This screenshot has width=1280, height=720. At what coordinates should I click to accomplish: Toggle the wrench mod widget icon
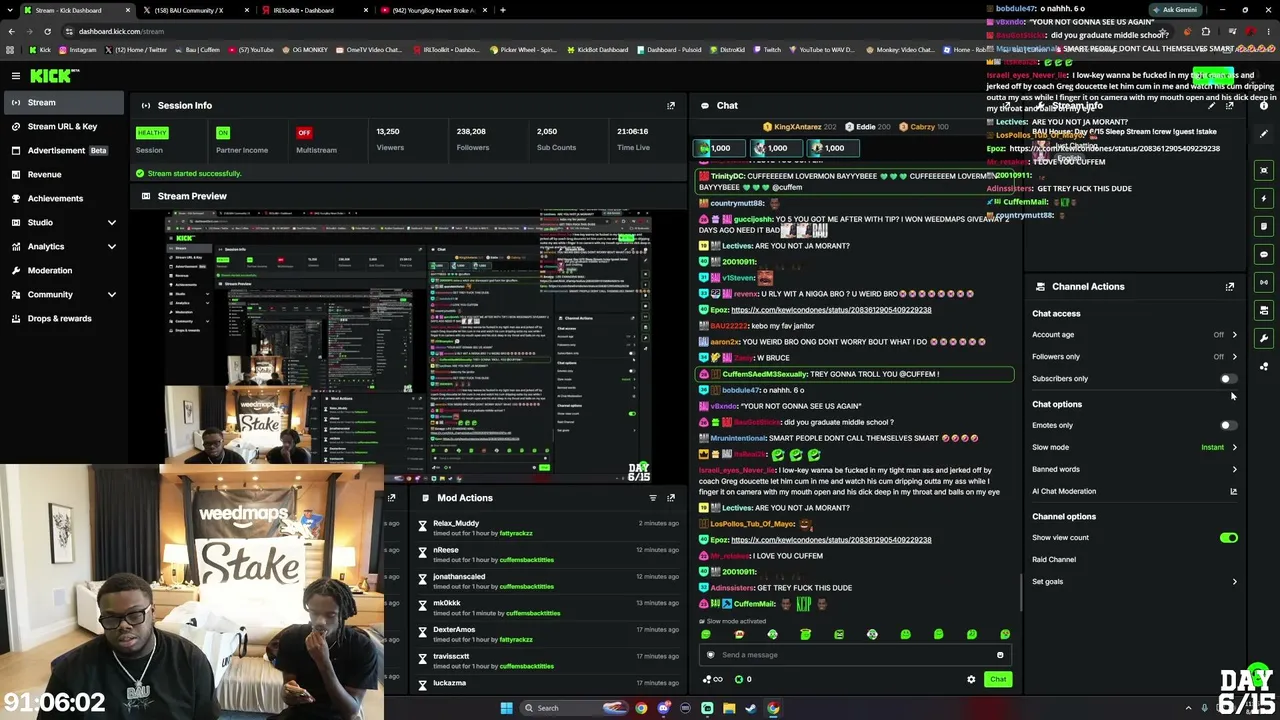pos(1264,338)
